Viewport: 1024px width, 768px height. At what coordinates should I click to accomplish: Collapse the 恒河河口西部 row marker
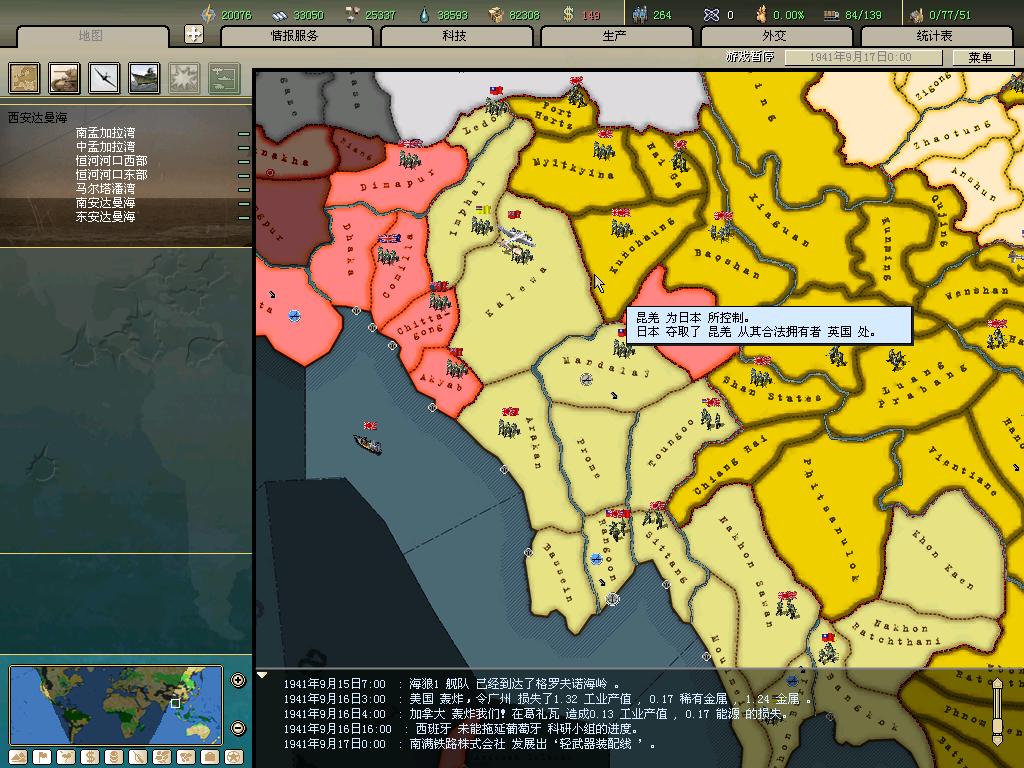(244, 161)
